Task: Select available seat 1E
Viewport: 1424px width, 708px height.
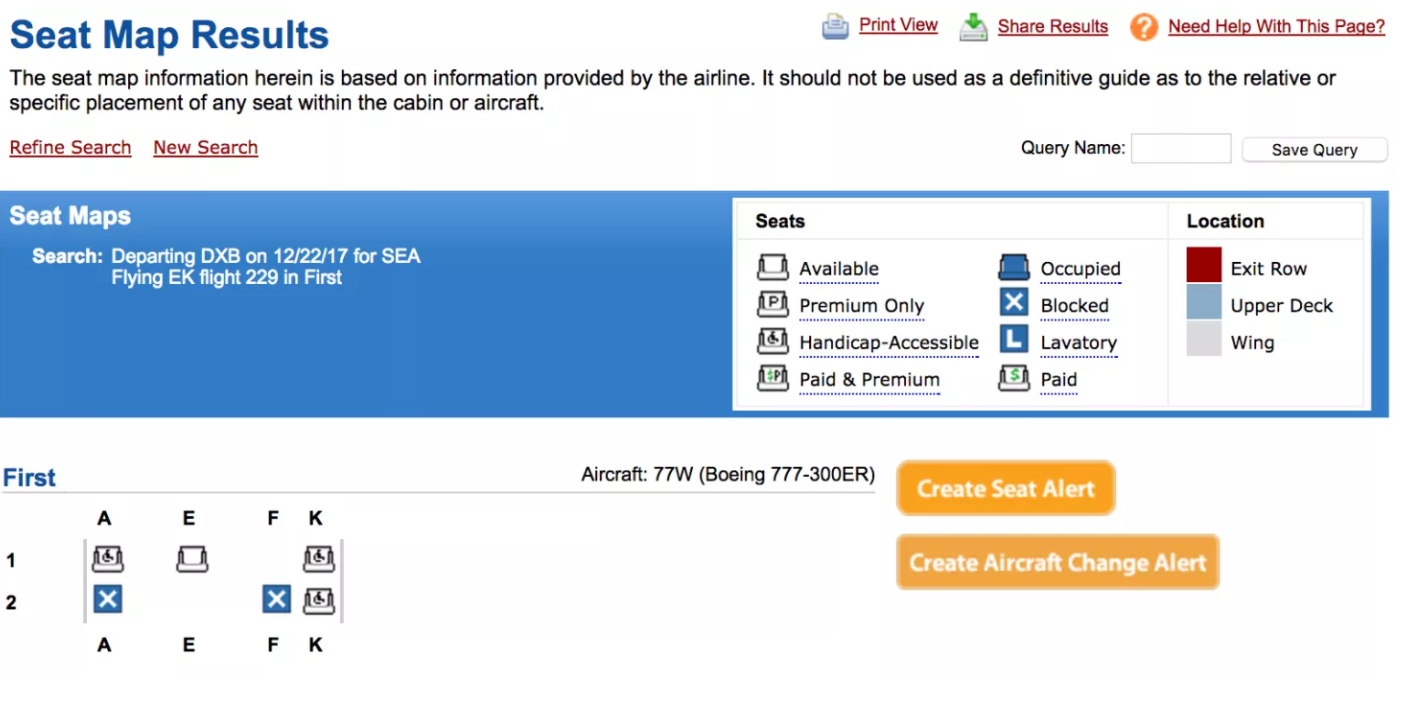Action: 192,558
